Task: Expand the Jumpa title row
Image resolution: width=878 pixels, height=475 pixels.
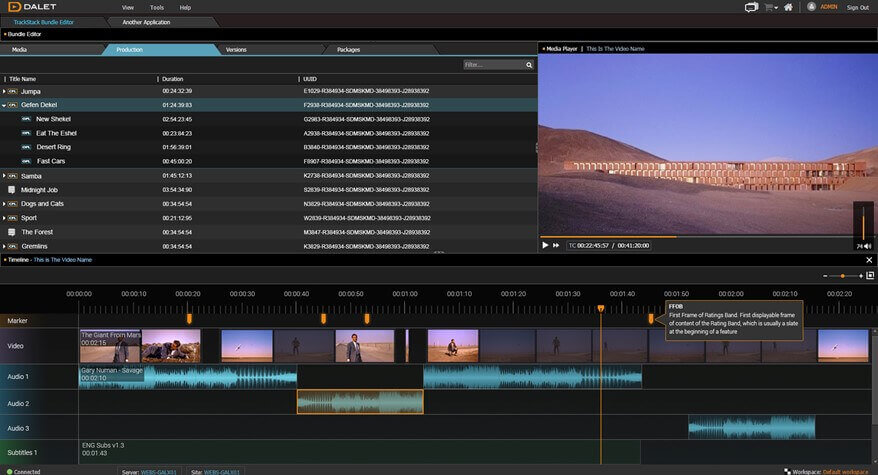Action: 4,91
